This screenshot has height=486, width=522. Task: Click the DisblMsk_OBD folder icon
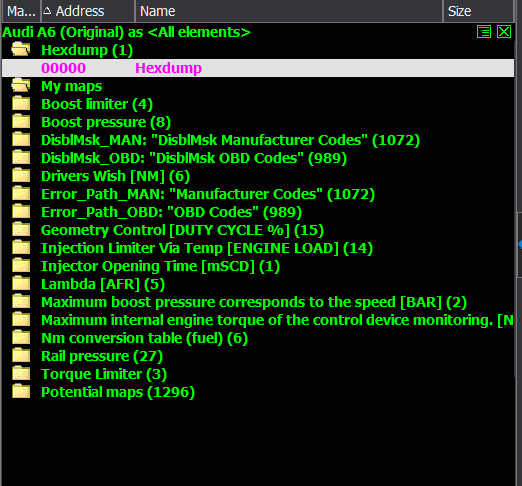[21, 158]
